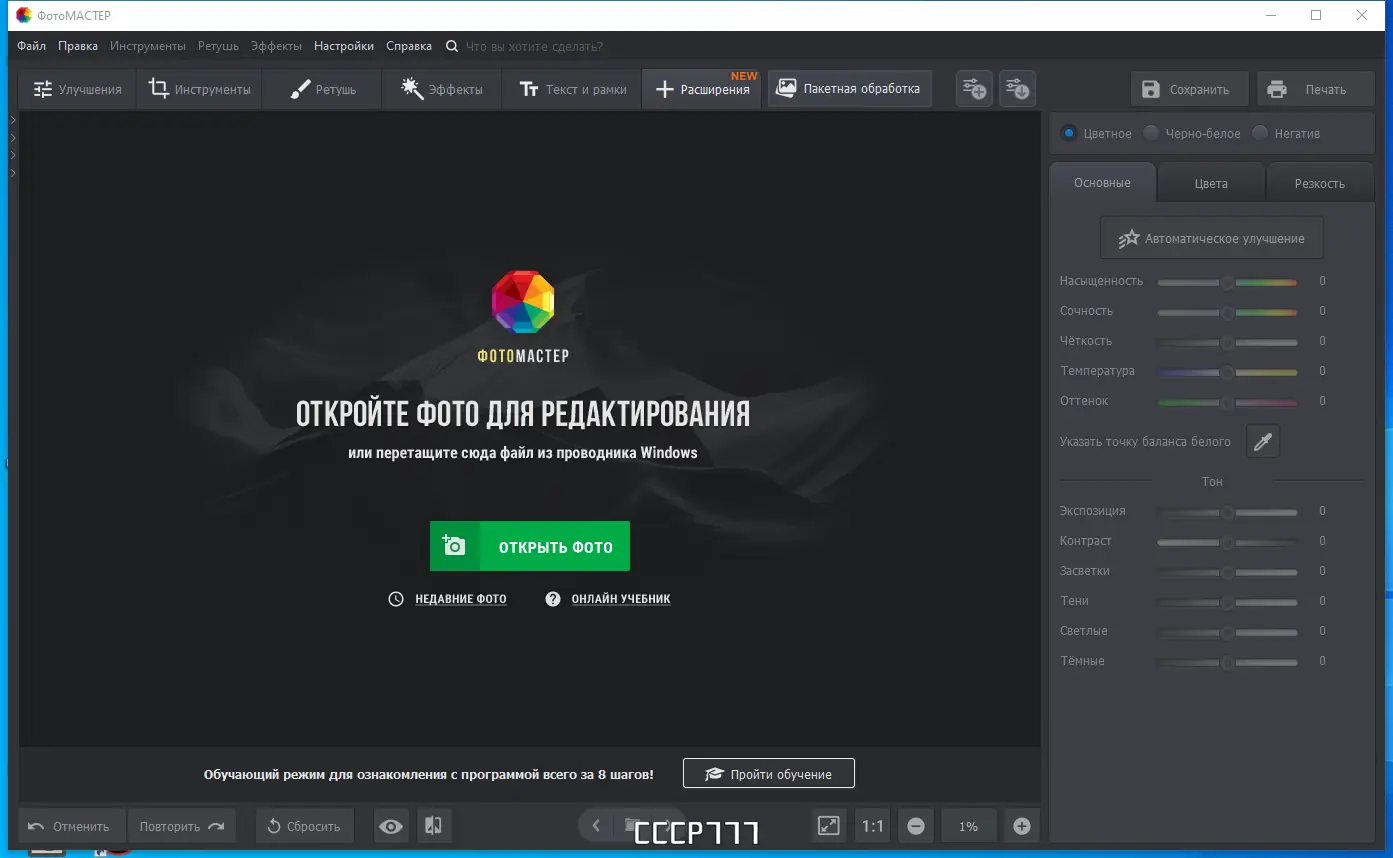The height and width of the screenshot is (858, 1393).
Task: Click the Насыщенность slider handle
Action: [x=1226, y=282]
